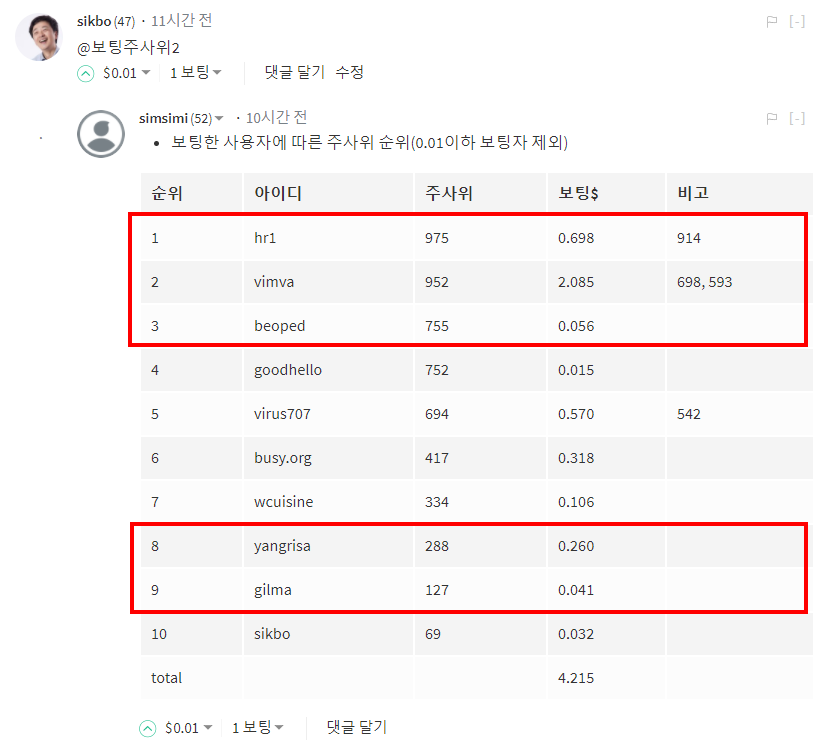Viewport: 840px width, 744px height.
Task: Collapse the sikbo comment thread
Action: click(x=797, y=21)
